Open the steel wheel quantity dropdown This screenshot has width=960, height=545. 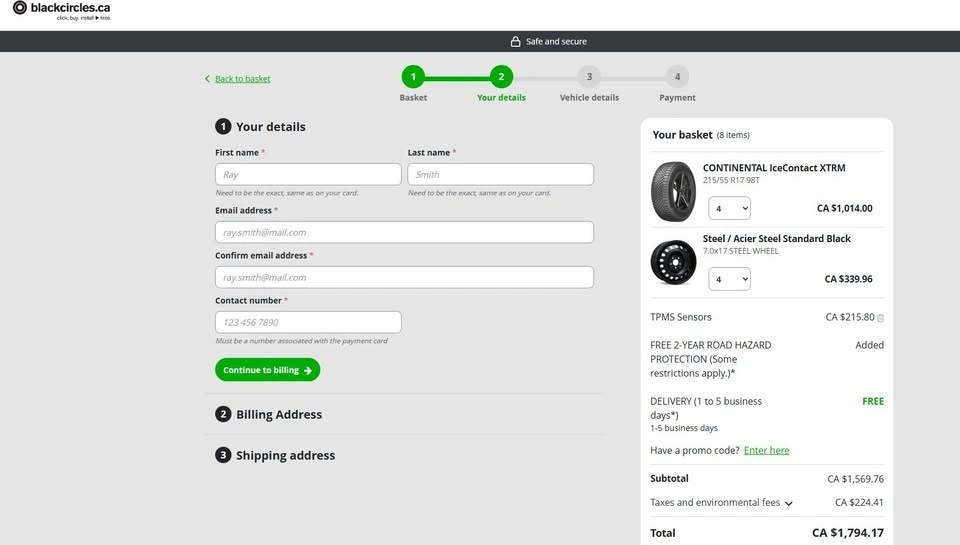coord(729,279)
